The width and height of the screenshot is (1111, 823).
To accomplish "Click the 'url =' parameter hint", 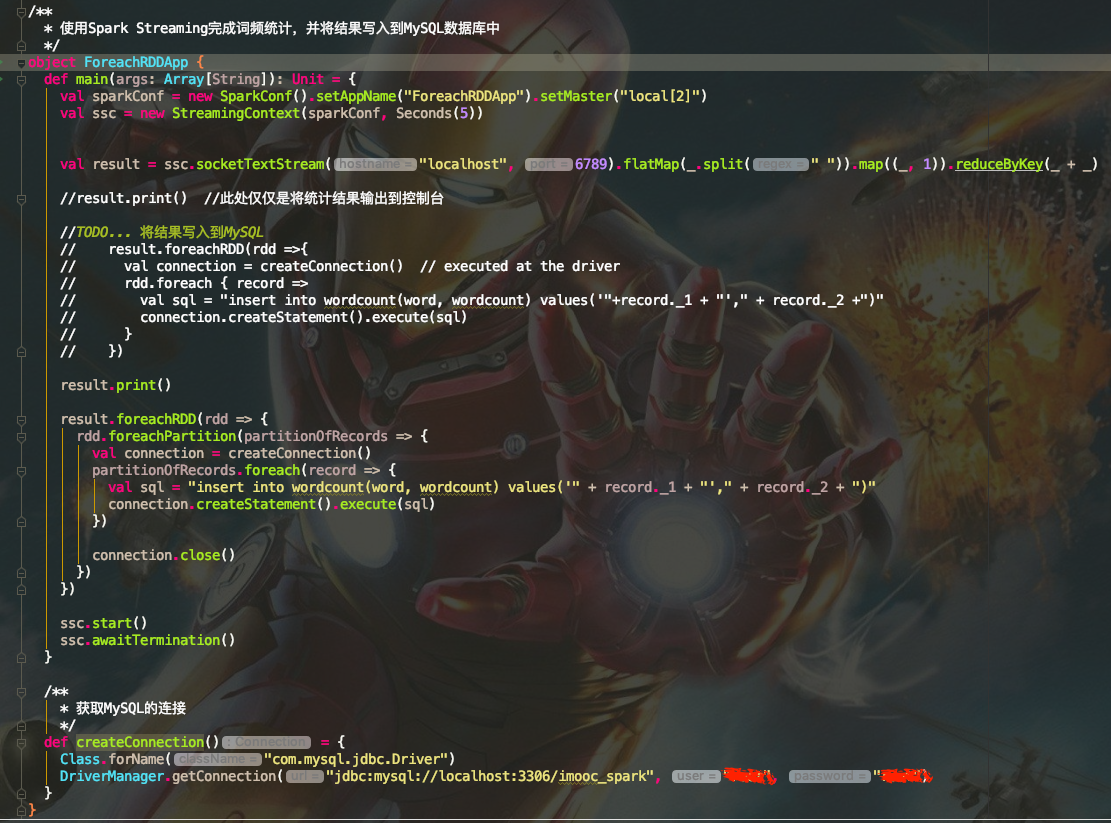I will (305, 776).
